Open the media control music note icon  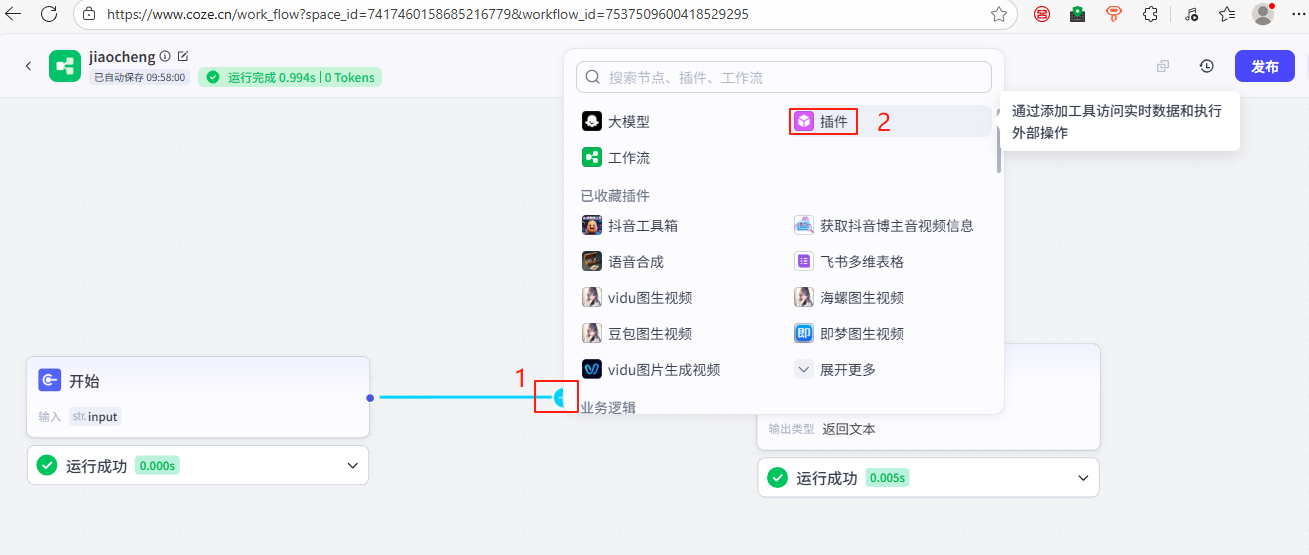coord(1190,14)
